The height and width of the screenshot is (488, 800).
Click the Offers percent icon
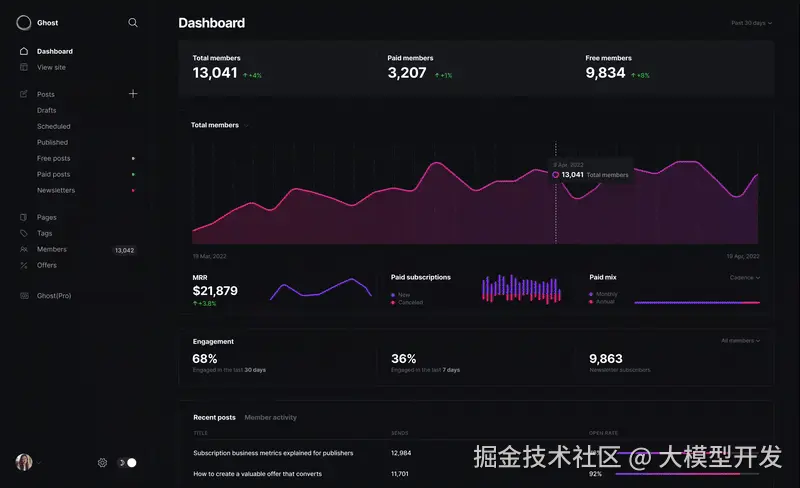tap(23, 265)
